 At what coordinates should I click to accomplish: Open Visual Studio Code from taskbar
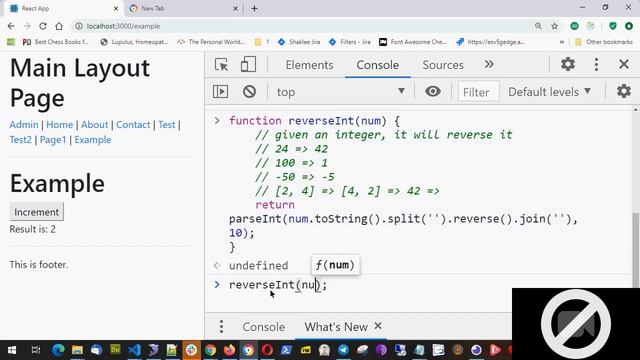pyautogui.click(x=134, y=350)
